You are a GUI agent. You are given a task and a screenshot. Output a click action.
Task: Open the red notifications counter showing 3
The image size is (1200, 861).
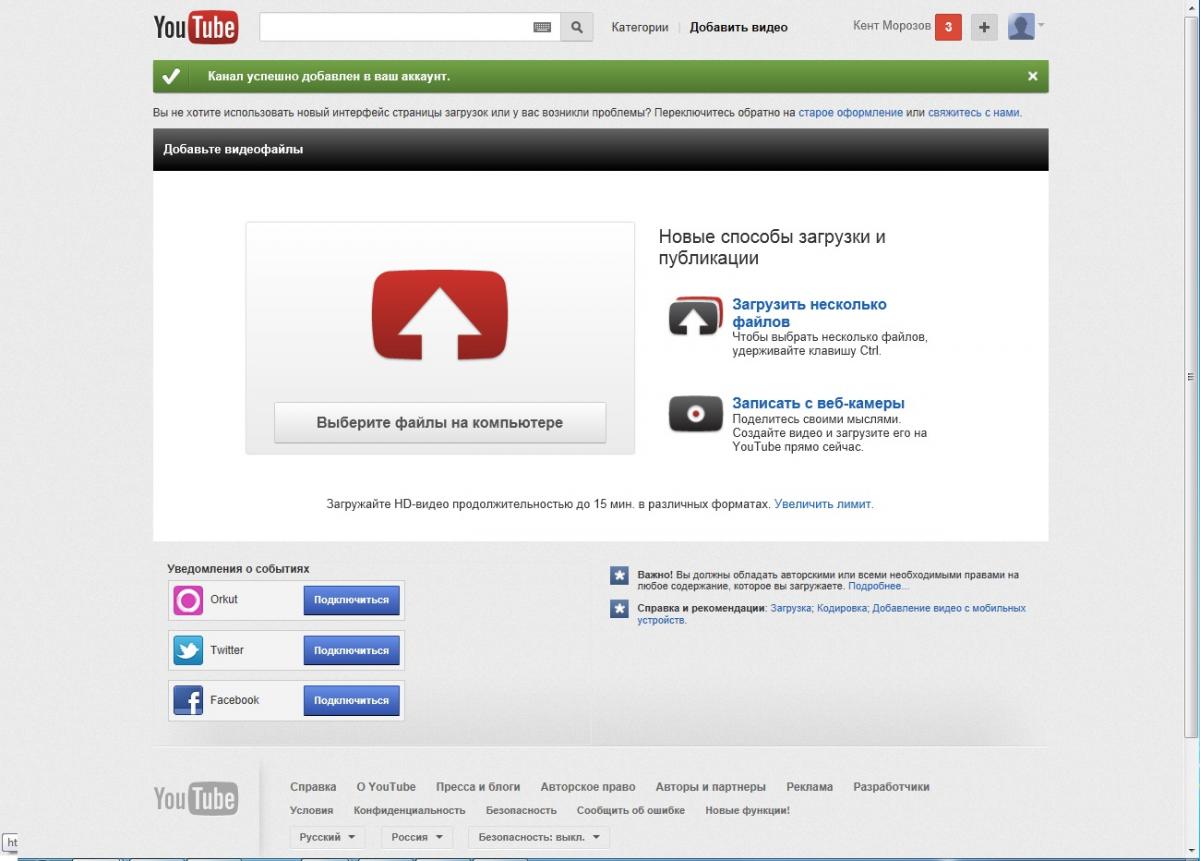(948, 27)
